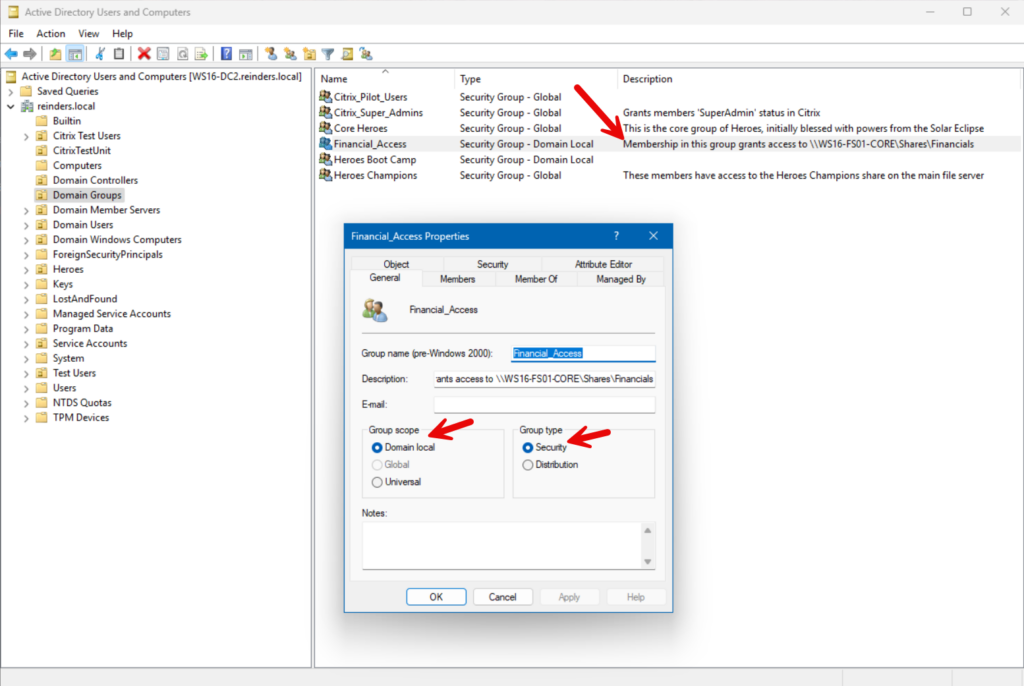Click the Back arrow toolbar icon
The height and width of the screenshot is (686, 1024).
11,54
